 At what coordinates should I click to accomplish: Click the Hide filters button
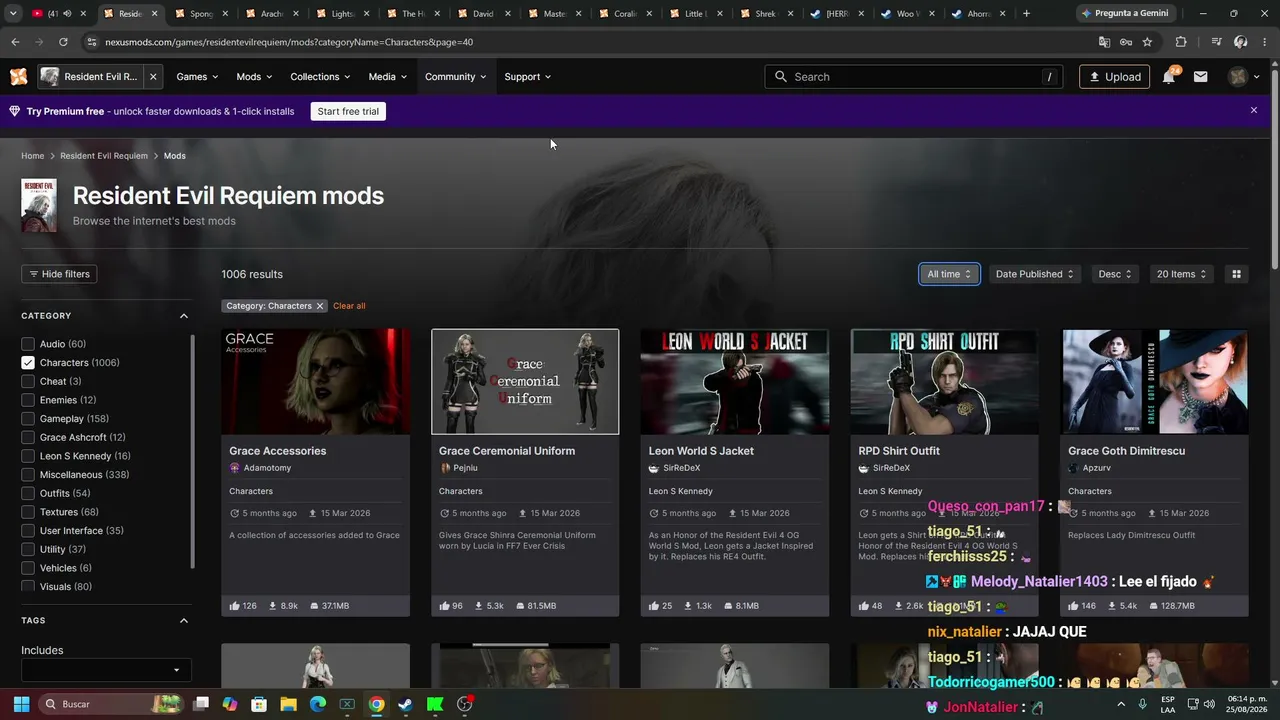(59, 274)
